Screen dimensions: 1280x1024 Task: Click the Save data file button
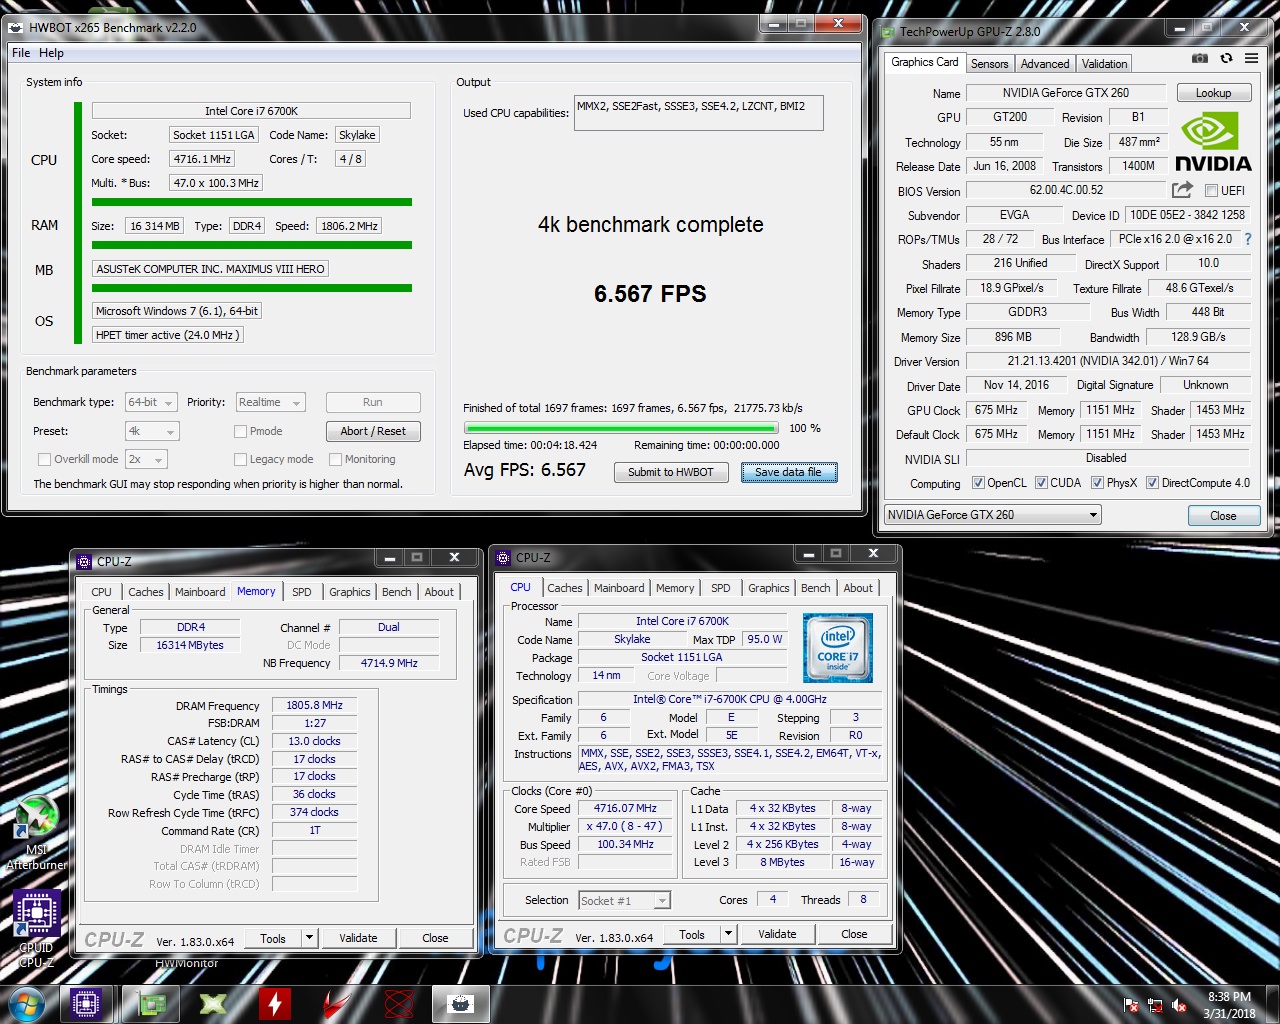(x=789, y=472)
